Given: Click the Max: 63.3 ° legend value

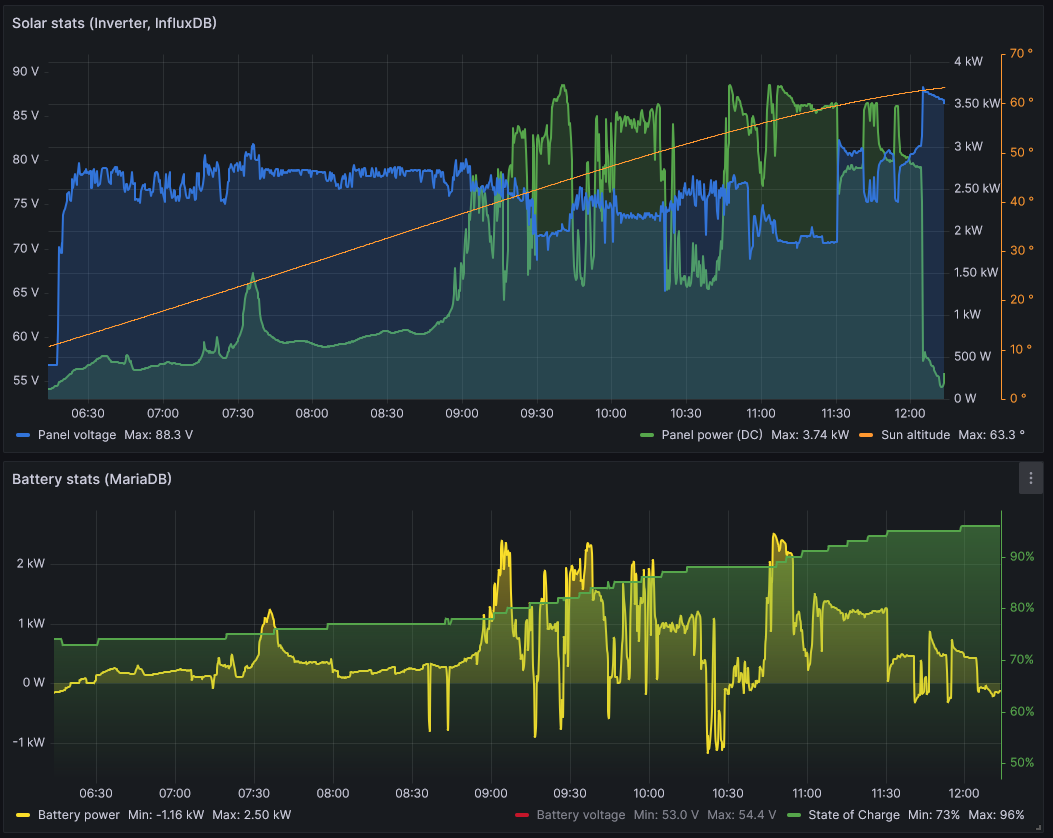Looking at the screenshot, I should pyautogui.click(x=991, y=435).
